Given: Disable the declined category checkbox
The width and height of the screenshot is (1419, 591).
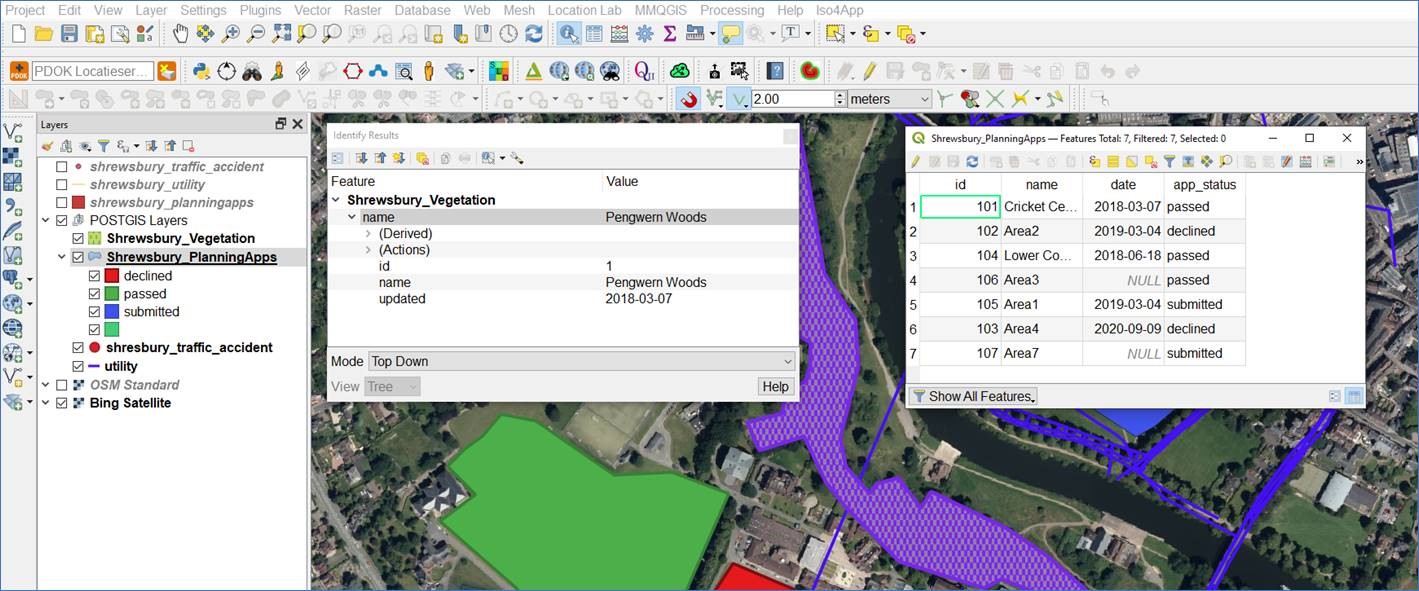Looking at the screenshot, I should click(93, 275).
